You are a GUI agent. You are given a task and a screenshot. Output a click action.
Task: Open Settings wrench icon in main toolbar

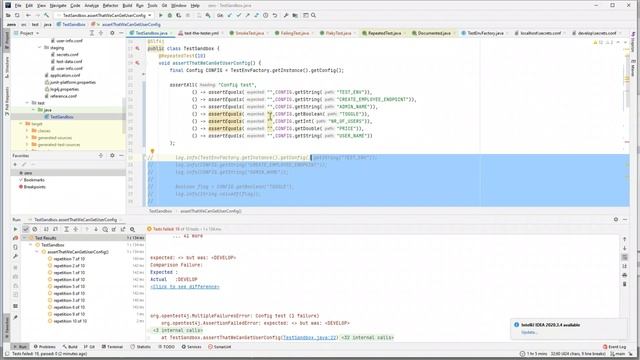click(x=286, y=16)
